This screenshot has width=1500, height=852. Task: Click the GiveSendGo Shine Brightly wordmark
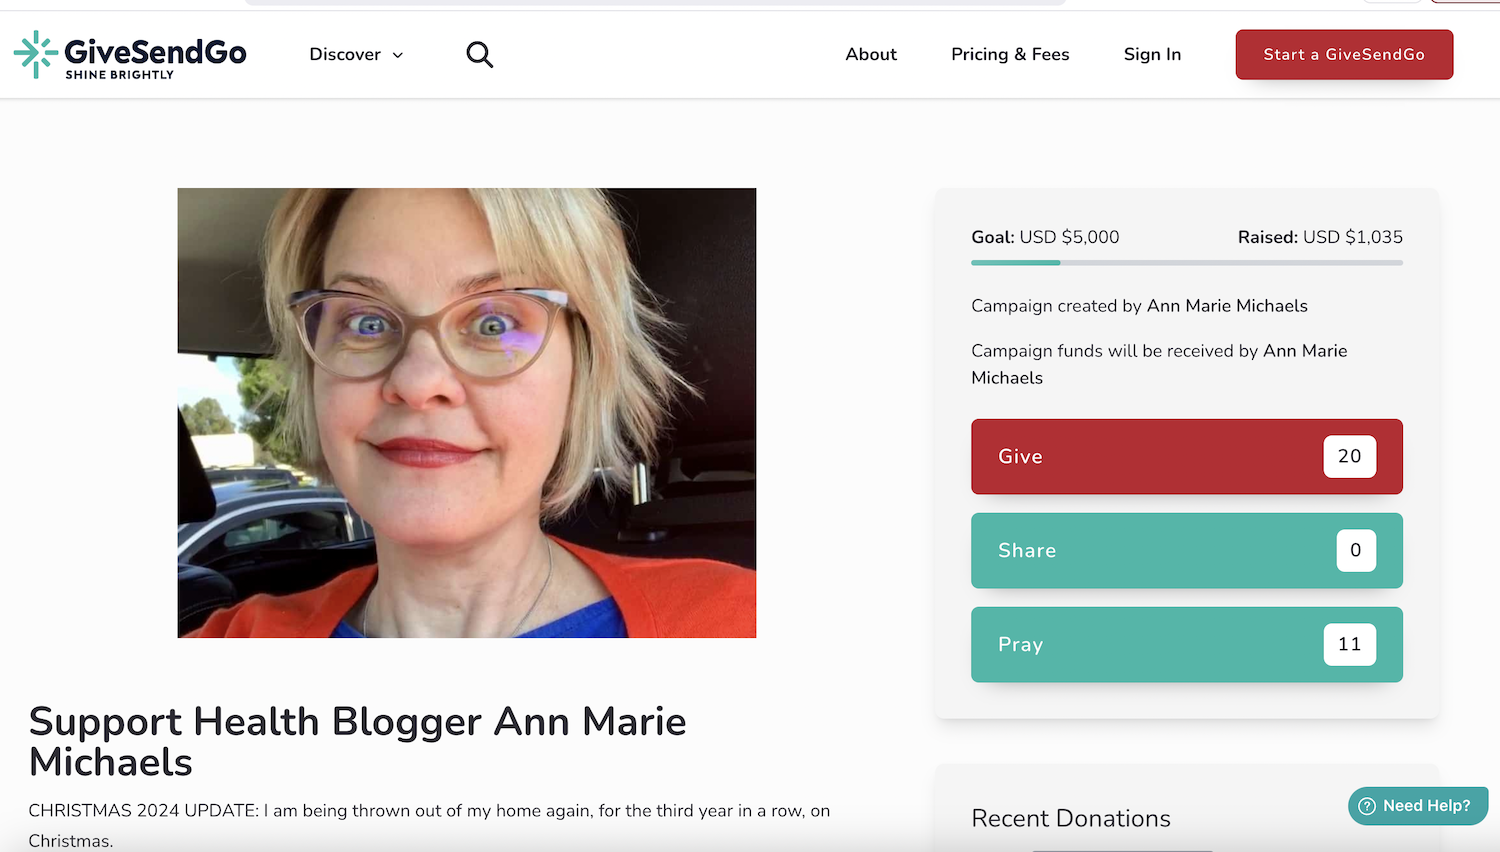pyautogui.click(x=155, y=57)
